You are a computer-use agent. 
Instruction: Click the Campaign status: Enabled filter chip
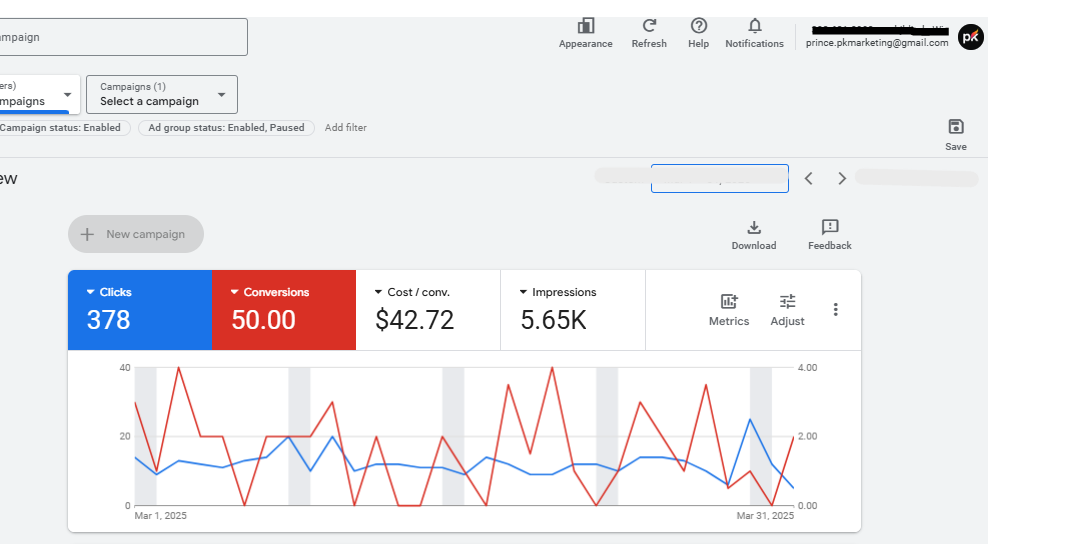click(62, 128)
